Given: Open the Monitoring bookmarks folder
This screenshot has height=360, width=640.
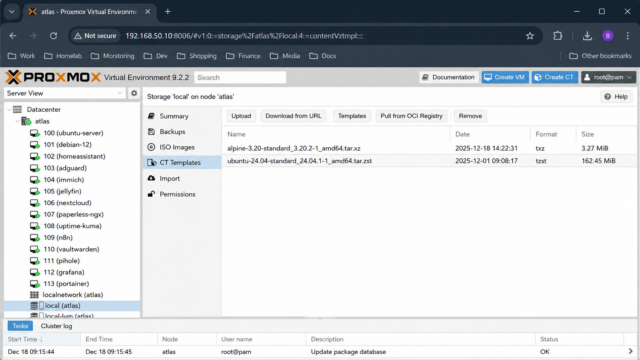Looking at the screenshot, I should (x=113, y=56).
